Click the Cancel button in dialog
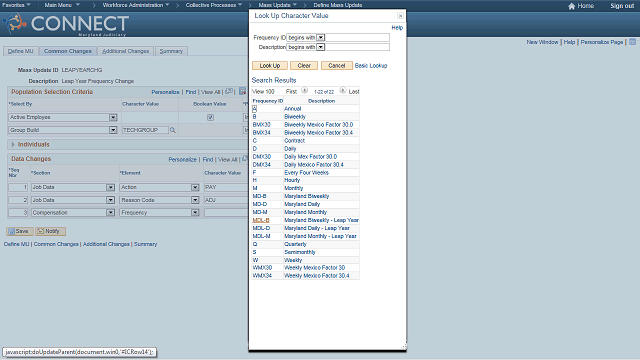This screenshot has height=360, width=640. (x=337, y=66)
